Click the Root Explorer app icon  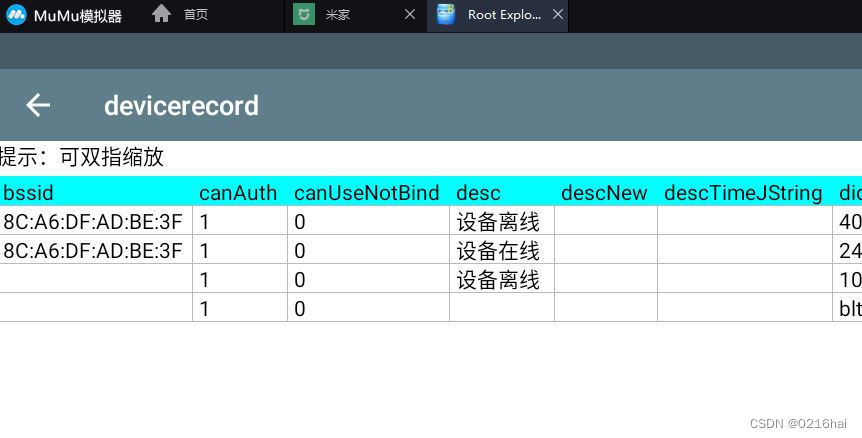pyautogui.click(x=446, y=14)
